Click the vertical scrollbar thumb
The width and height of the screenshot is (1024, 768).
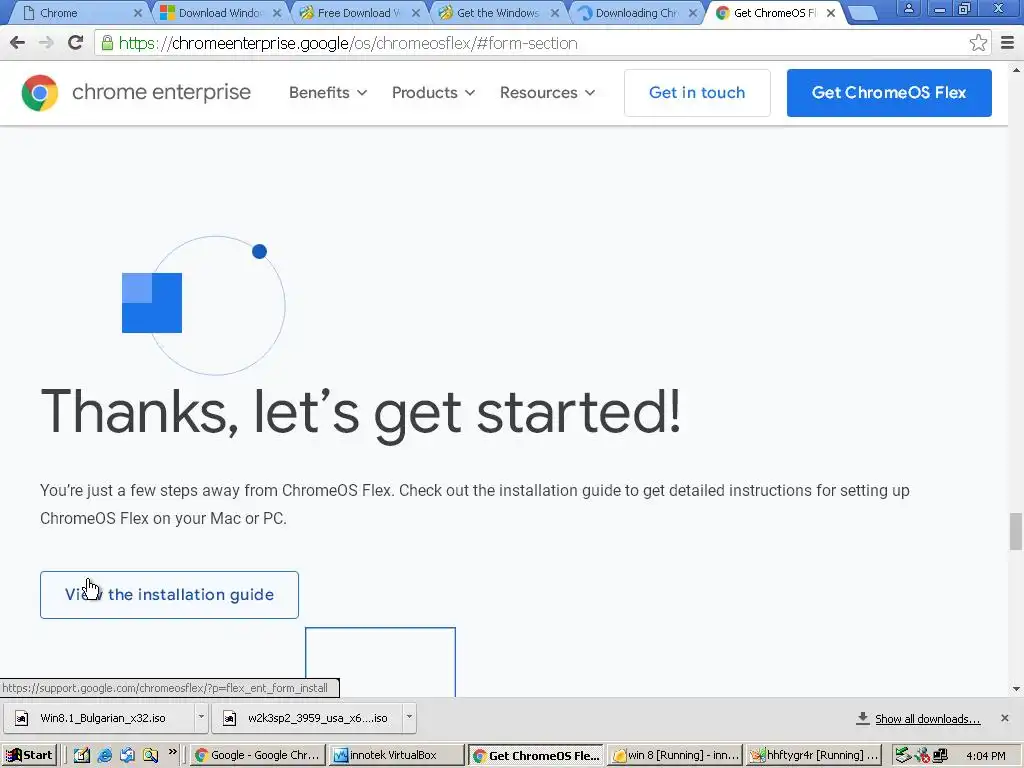(1016, 532)
